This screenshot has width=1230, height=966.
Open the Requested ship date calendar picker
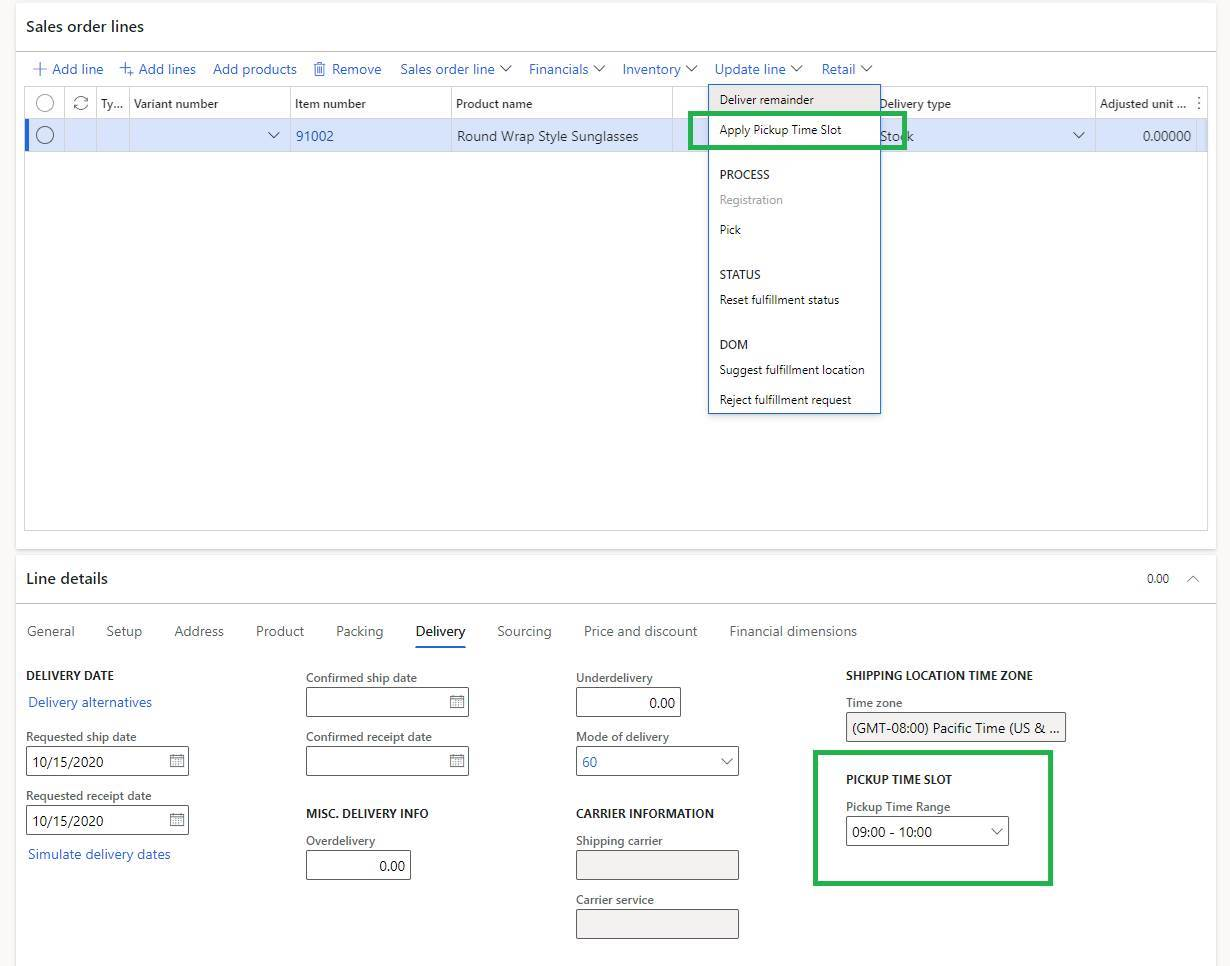click(x=178, y=761)
